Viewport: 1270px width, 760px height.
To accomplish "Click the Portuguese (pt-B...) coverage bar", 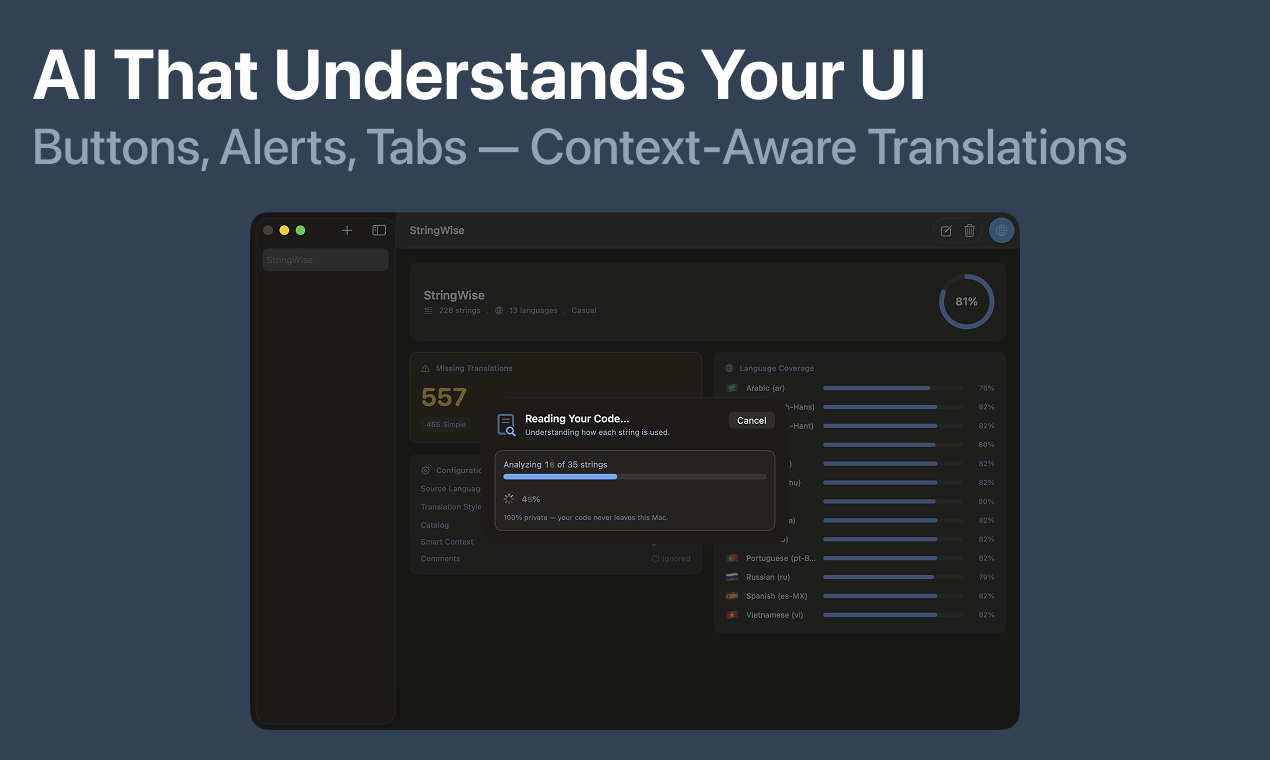I will click(893, 558).
